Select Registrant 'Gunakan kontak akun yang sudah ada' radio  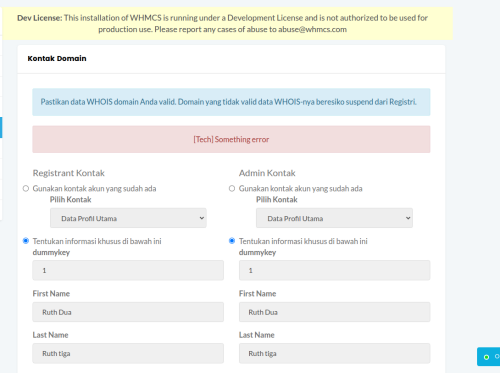click(x=26, y=188)
